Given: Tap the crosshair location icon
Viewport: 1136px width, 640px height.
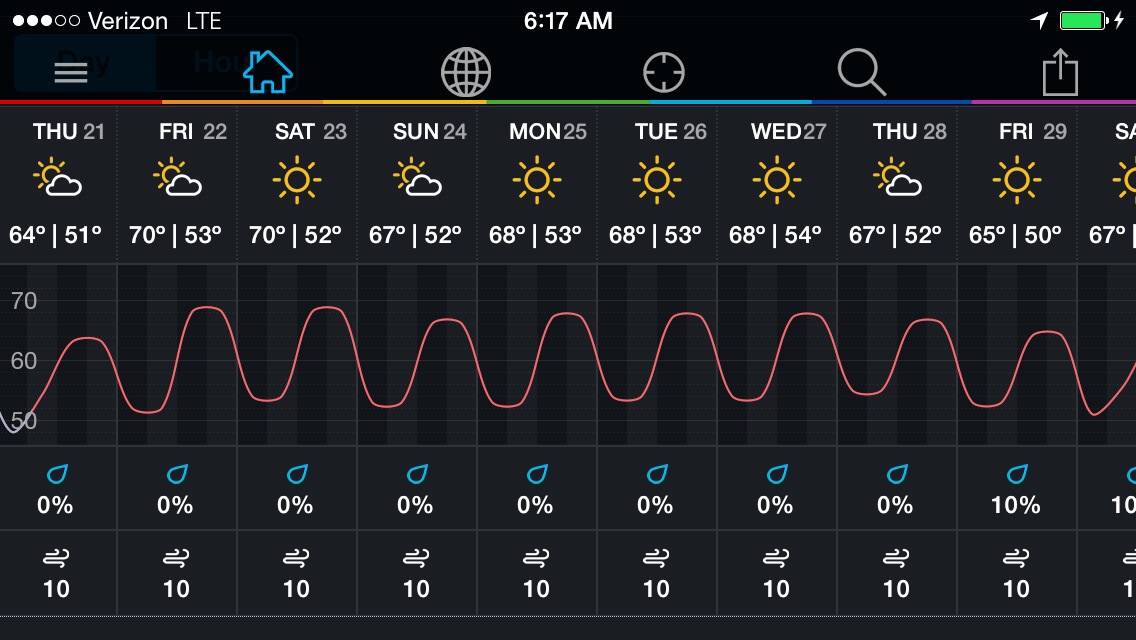Looking at the screenshot, I should [664, 72].
